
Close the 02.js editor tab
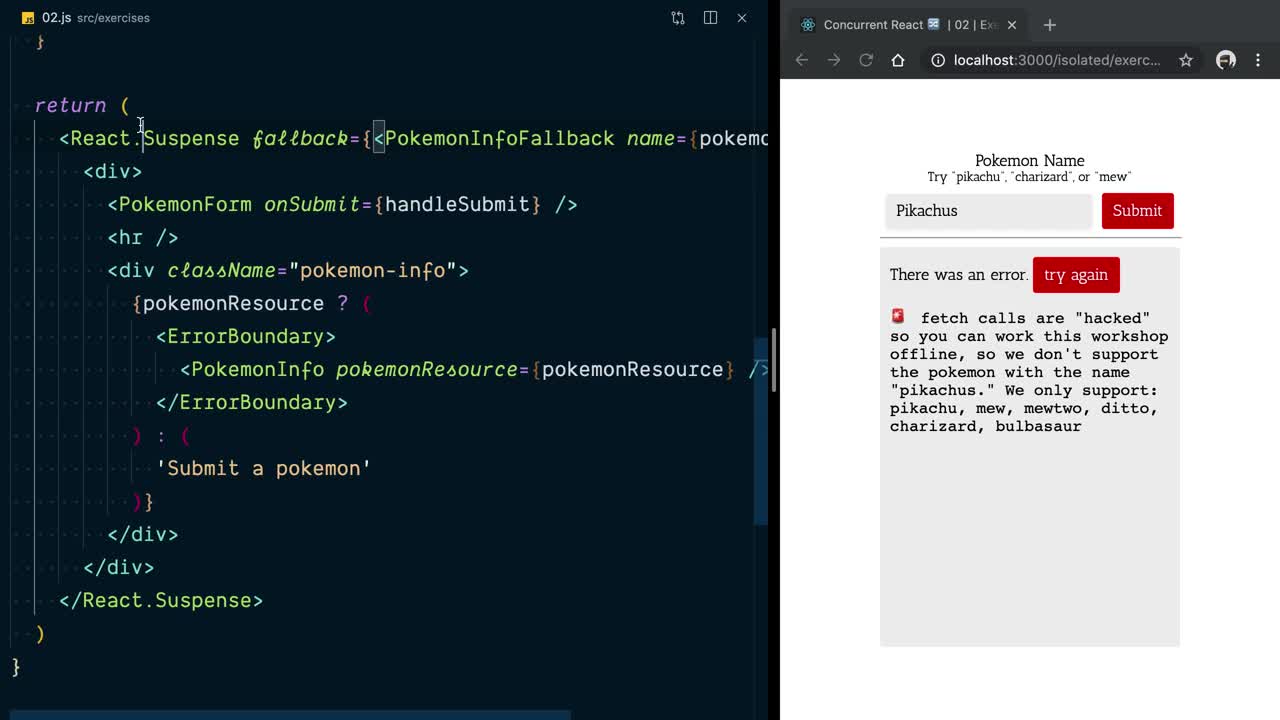742,18
